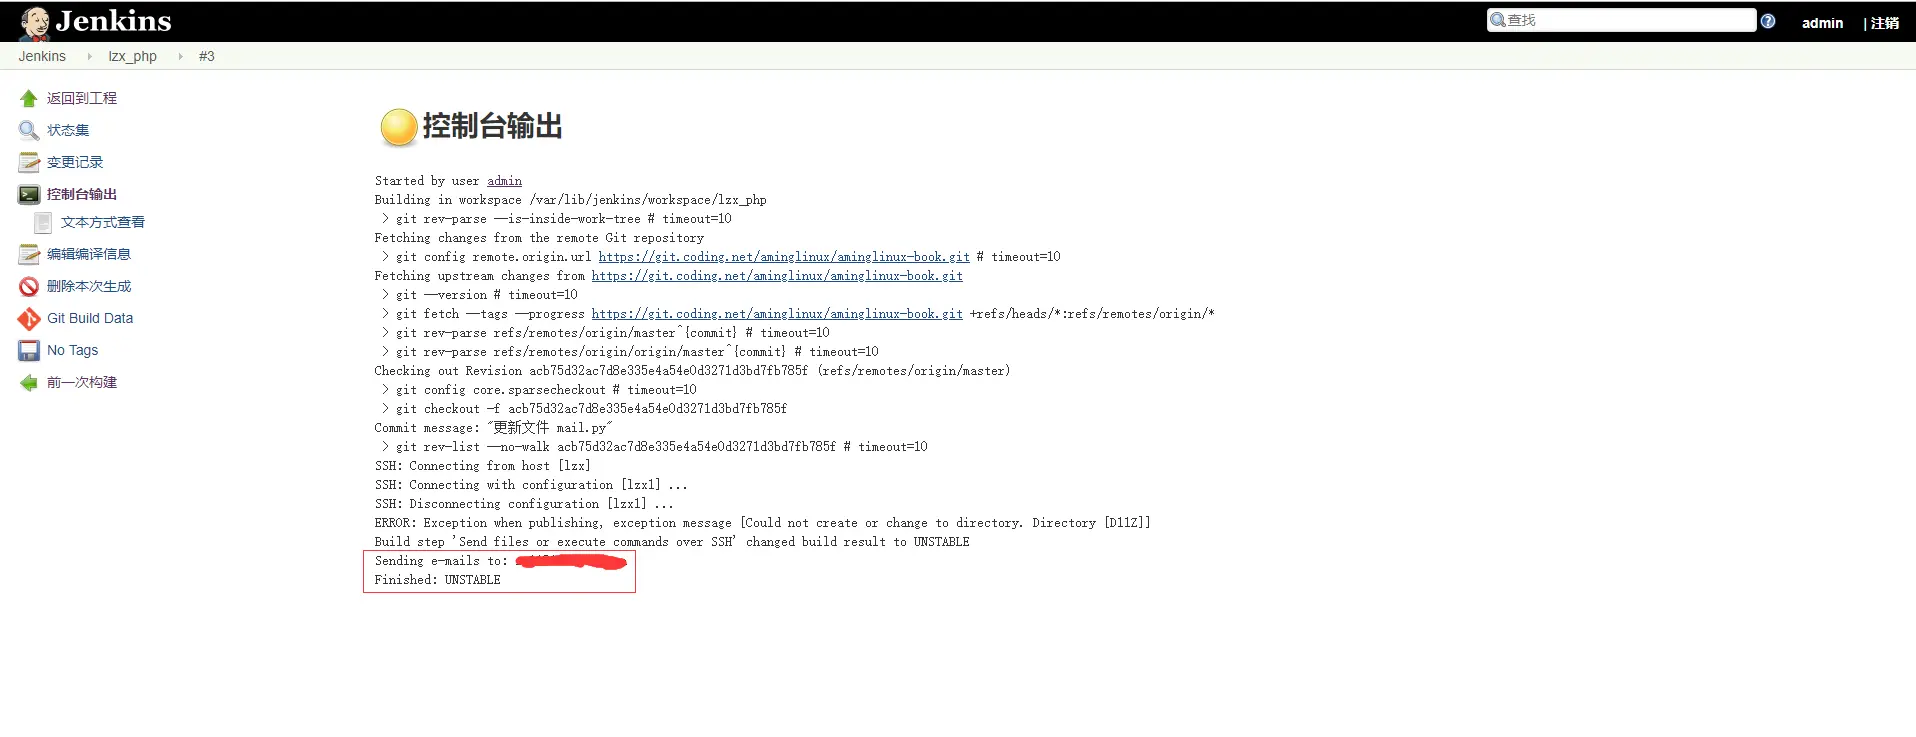This screenshot has width=1916, height=737.
Task: Open search help question-mark icon
Action: tap(1768, 21)
